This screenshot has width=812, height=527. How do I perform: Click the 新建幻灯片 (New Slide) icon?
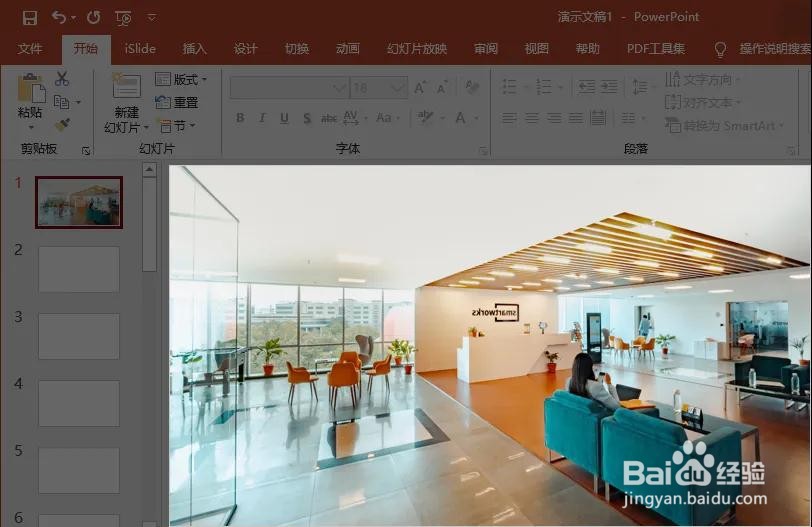click(x=126, y=86)
